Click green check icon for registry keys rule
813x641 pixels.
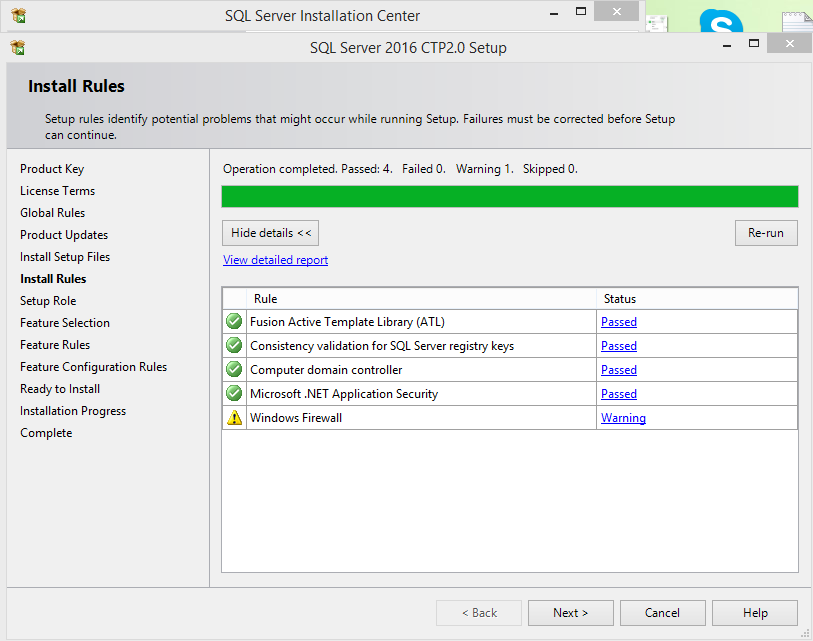coord(234,345)
